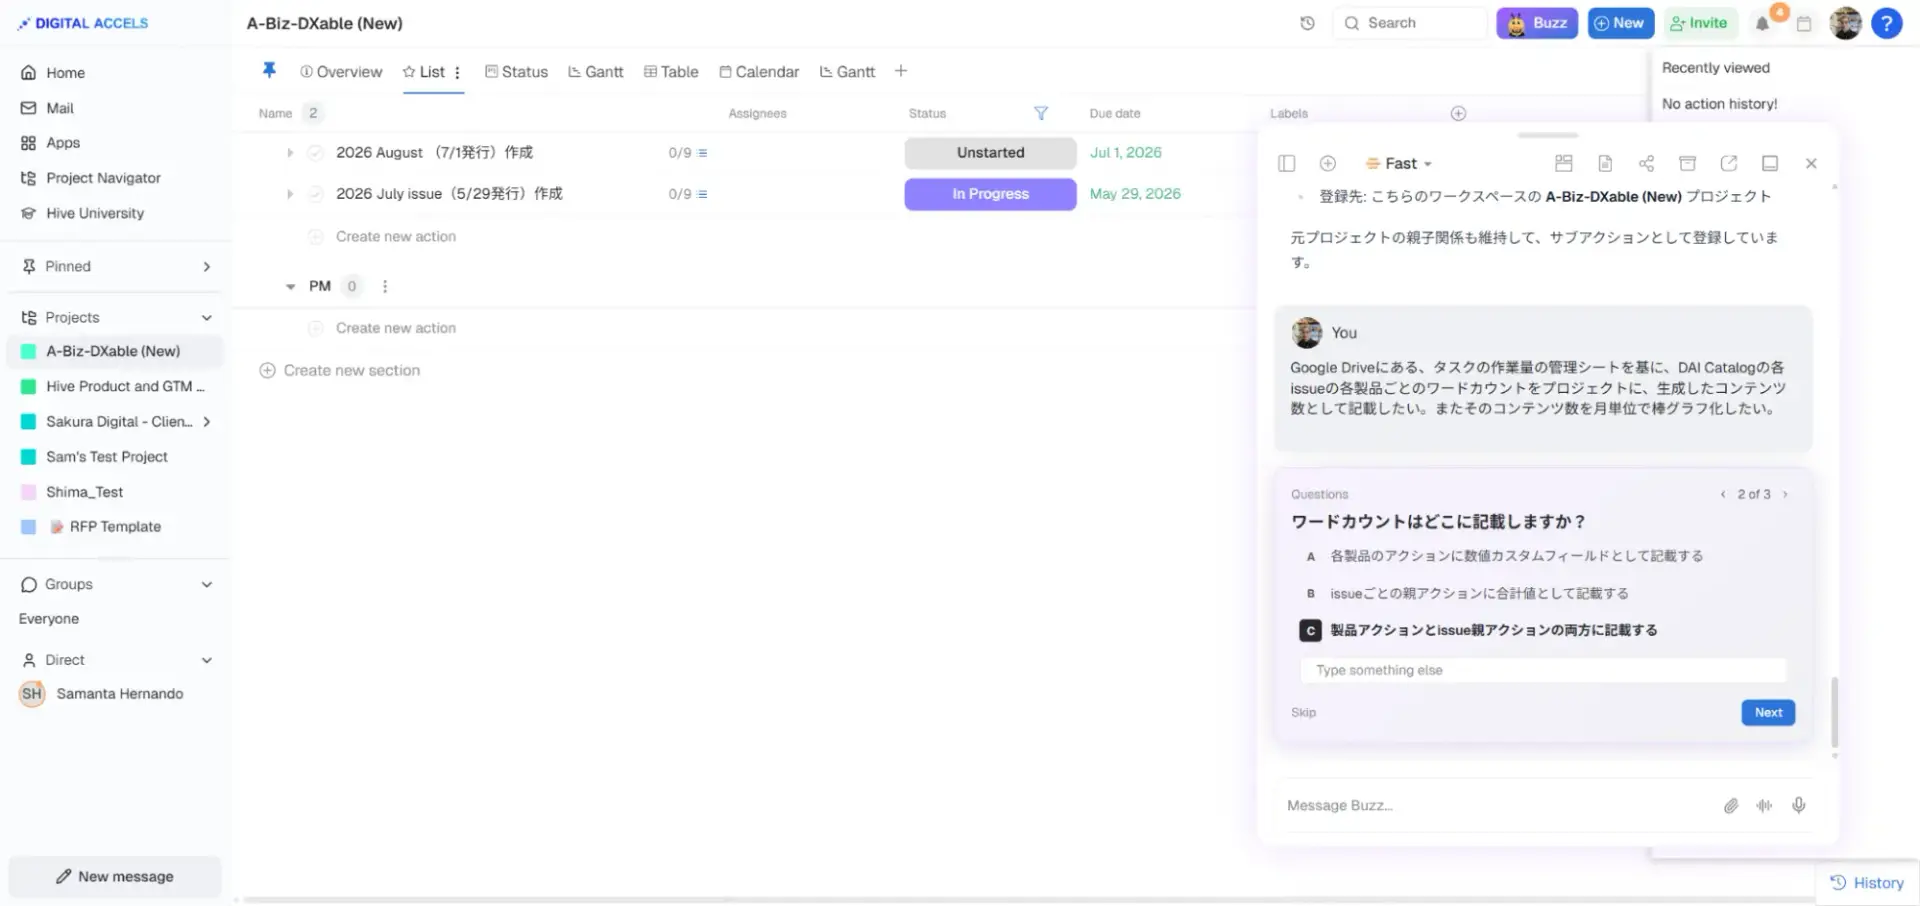Screen dimensions: 1920x906
Task: Skip the current Buzz question
Action: tap(1303, 713)
